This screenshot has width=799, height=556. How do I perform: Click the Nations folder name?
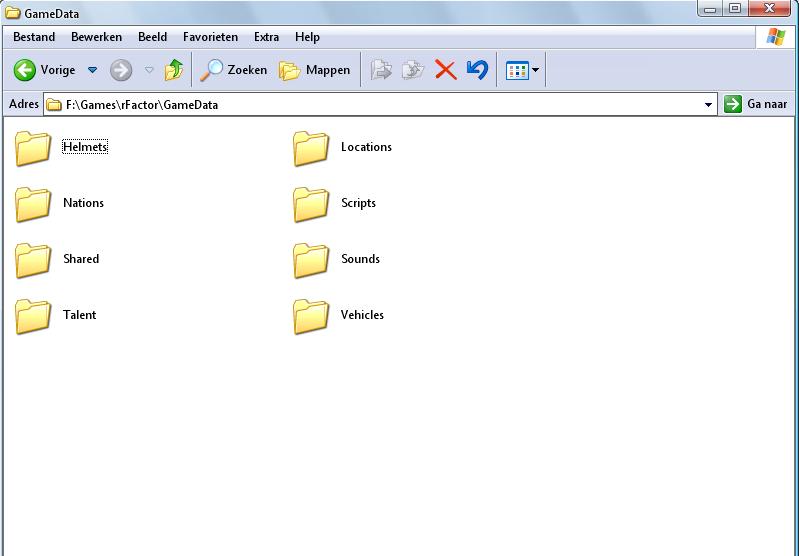[x=84, y=203]
